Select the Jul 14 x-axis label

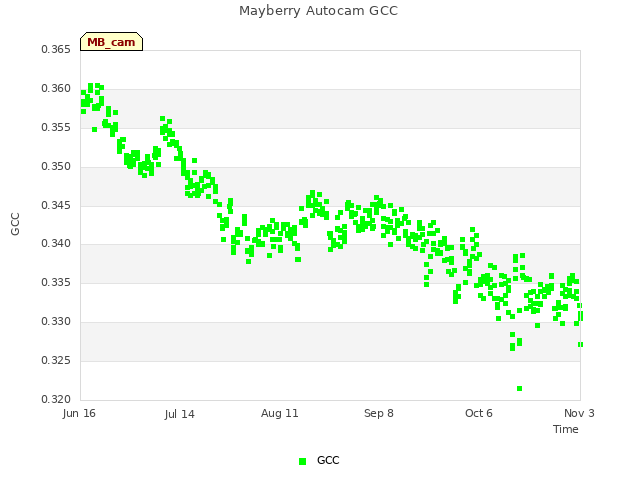tap(180, 414)
